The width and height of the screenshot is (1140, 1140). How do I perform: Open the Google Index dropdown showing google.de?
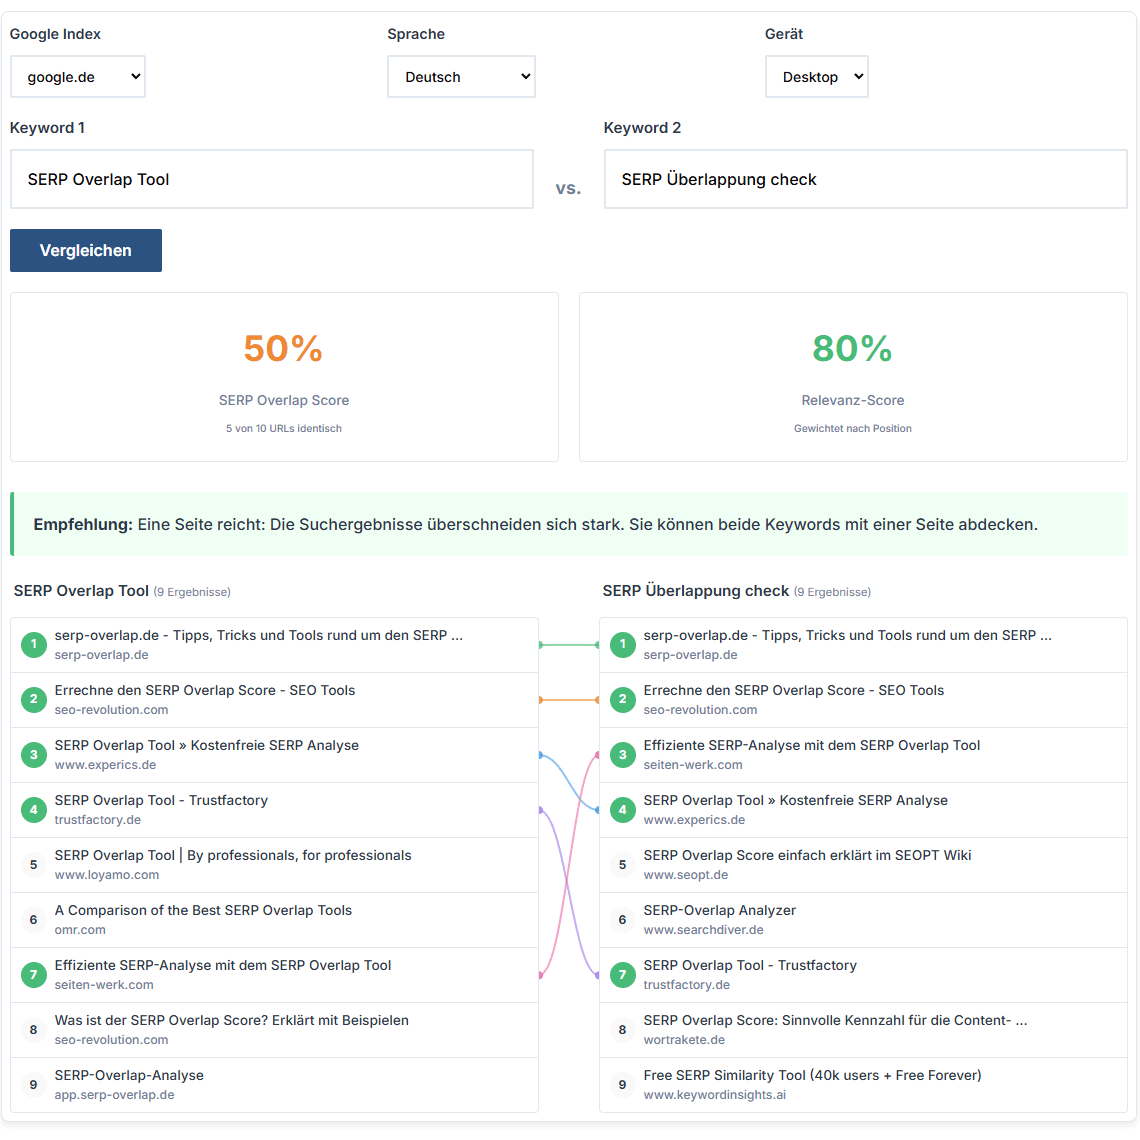click(77, 76)
